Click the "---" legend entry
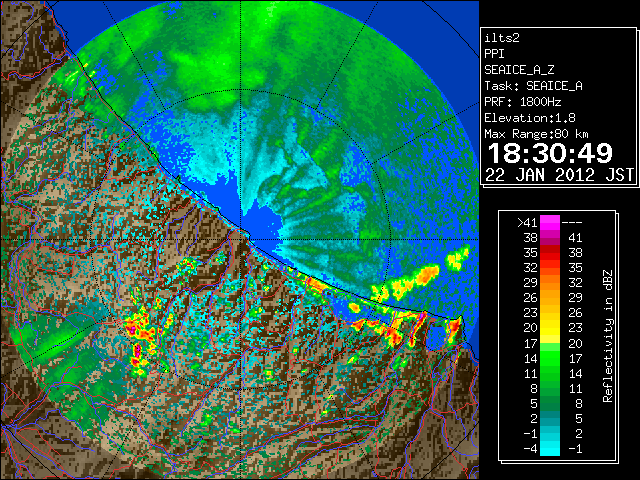The image size is (640, 480). pyautogui.click(x=572, y=223)
